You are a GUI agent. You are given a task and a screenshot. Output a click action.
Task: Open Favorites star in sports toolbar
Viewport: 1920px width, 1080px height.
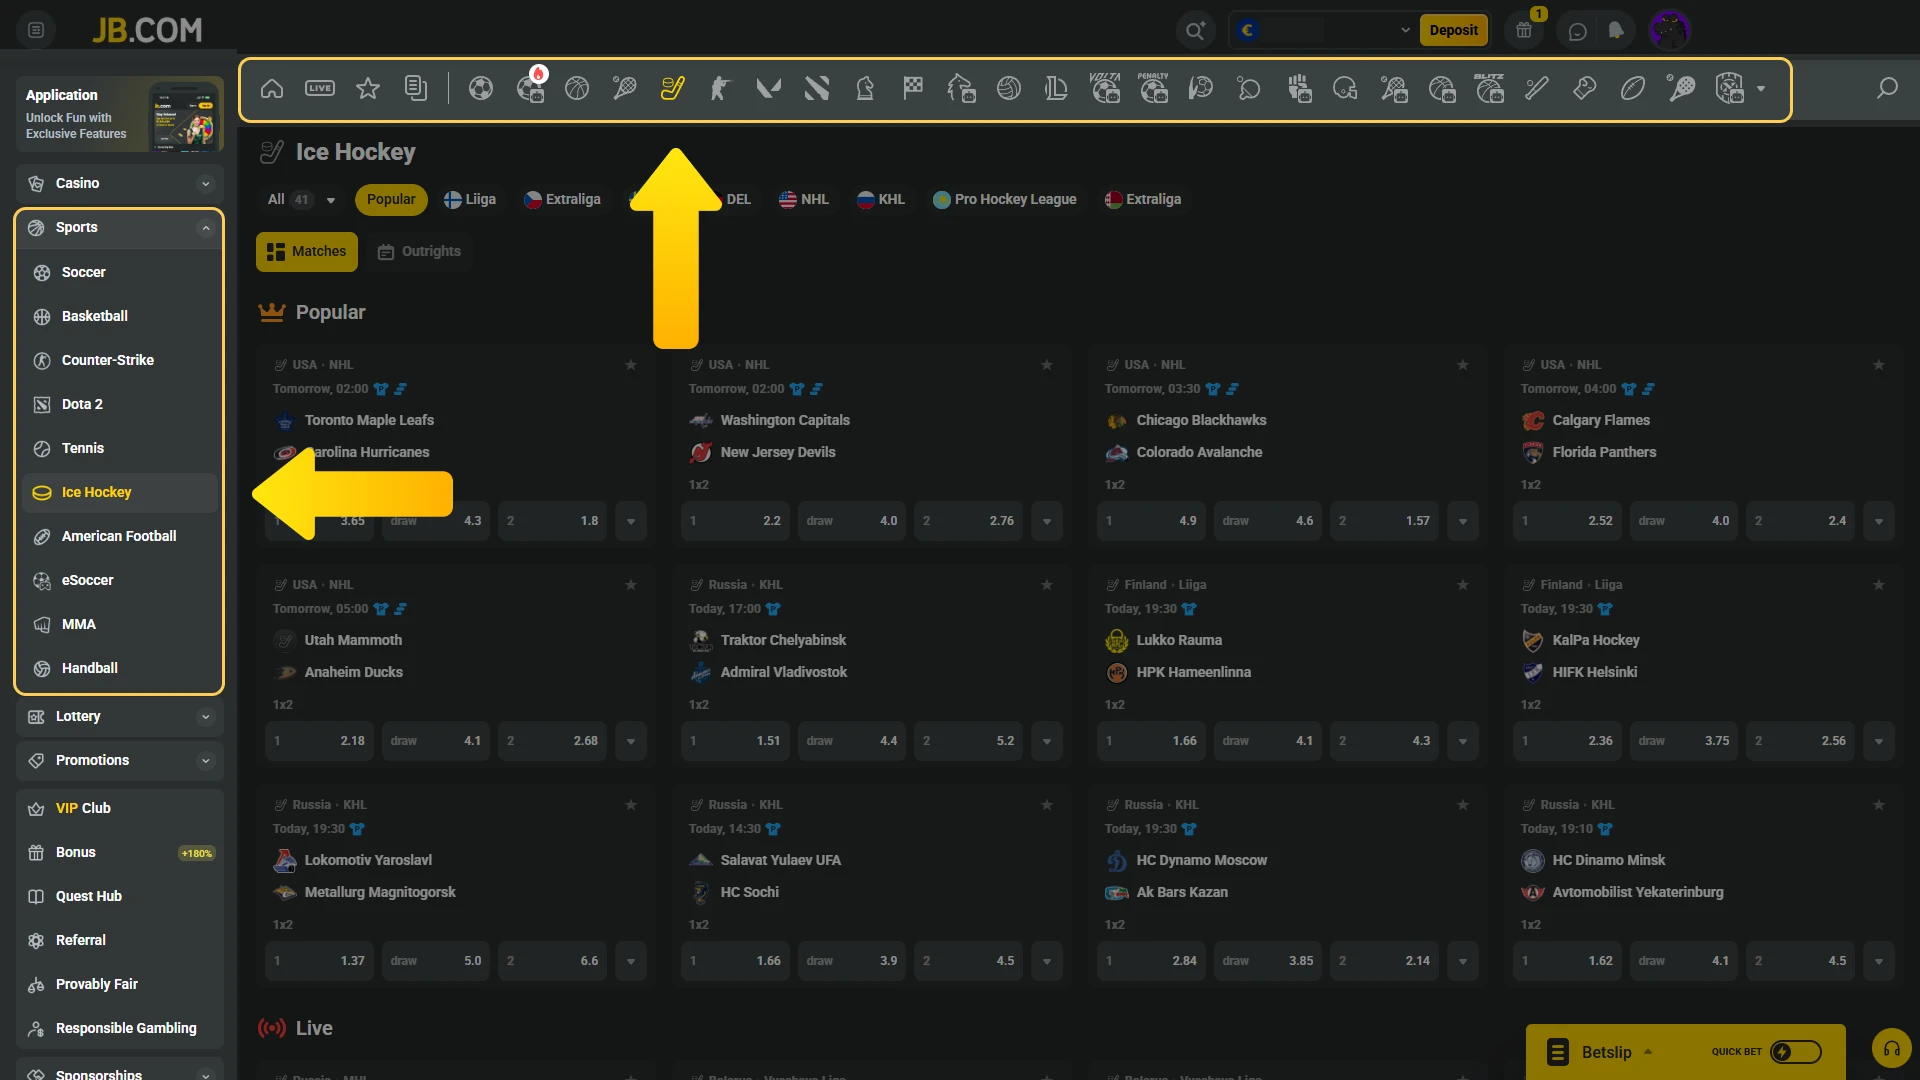pos(368,89)
